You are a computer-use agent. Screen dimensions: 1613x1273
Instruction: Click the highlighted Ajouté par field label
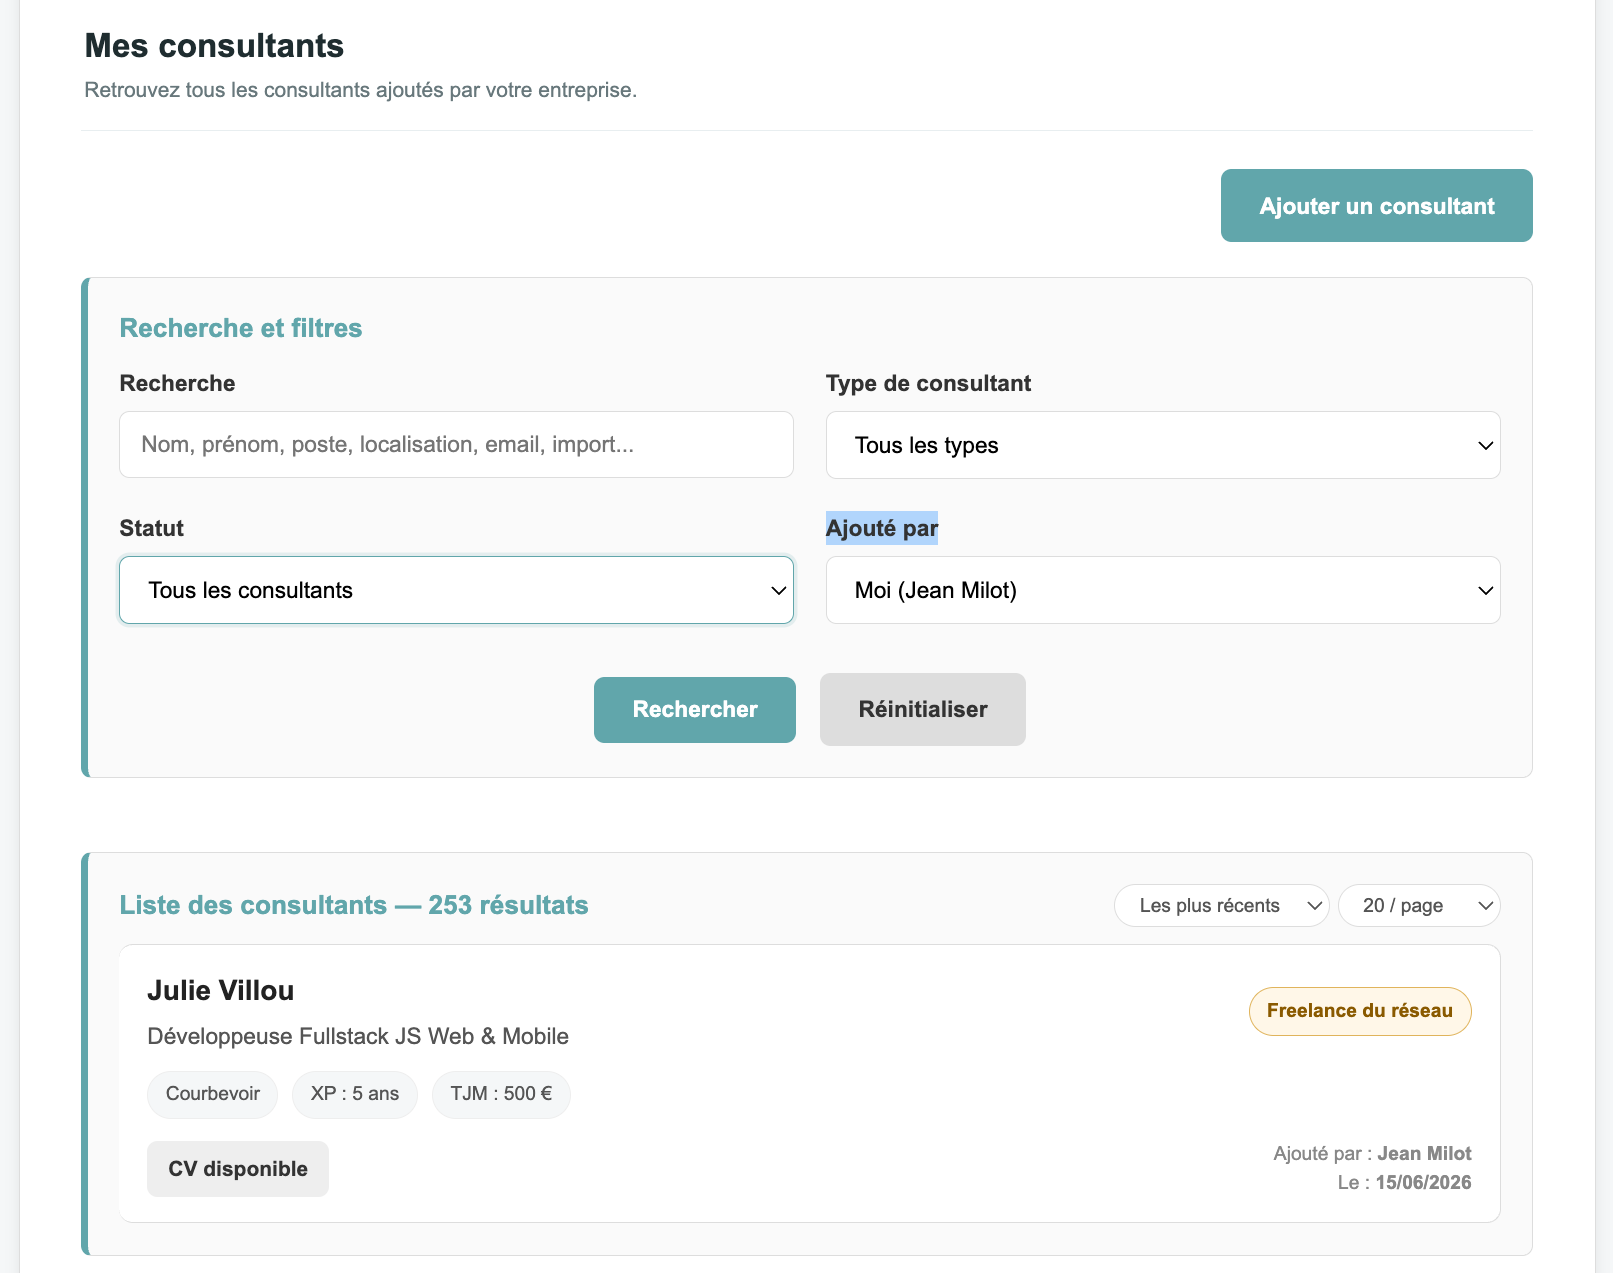[x=882, y=528]
